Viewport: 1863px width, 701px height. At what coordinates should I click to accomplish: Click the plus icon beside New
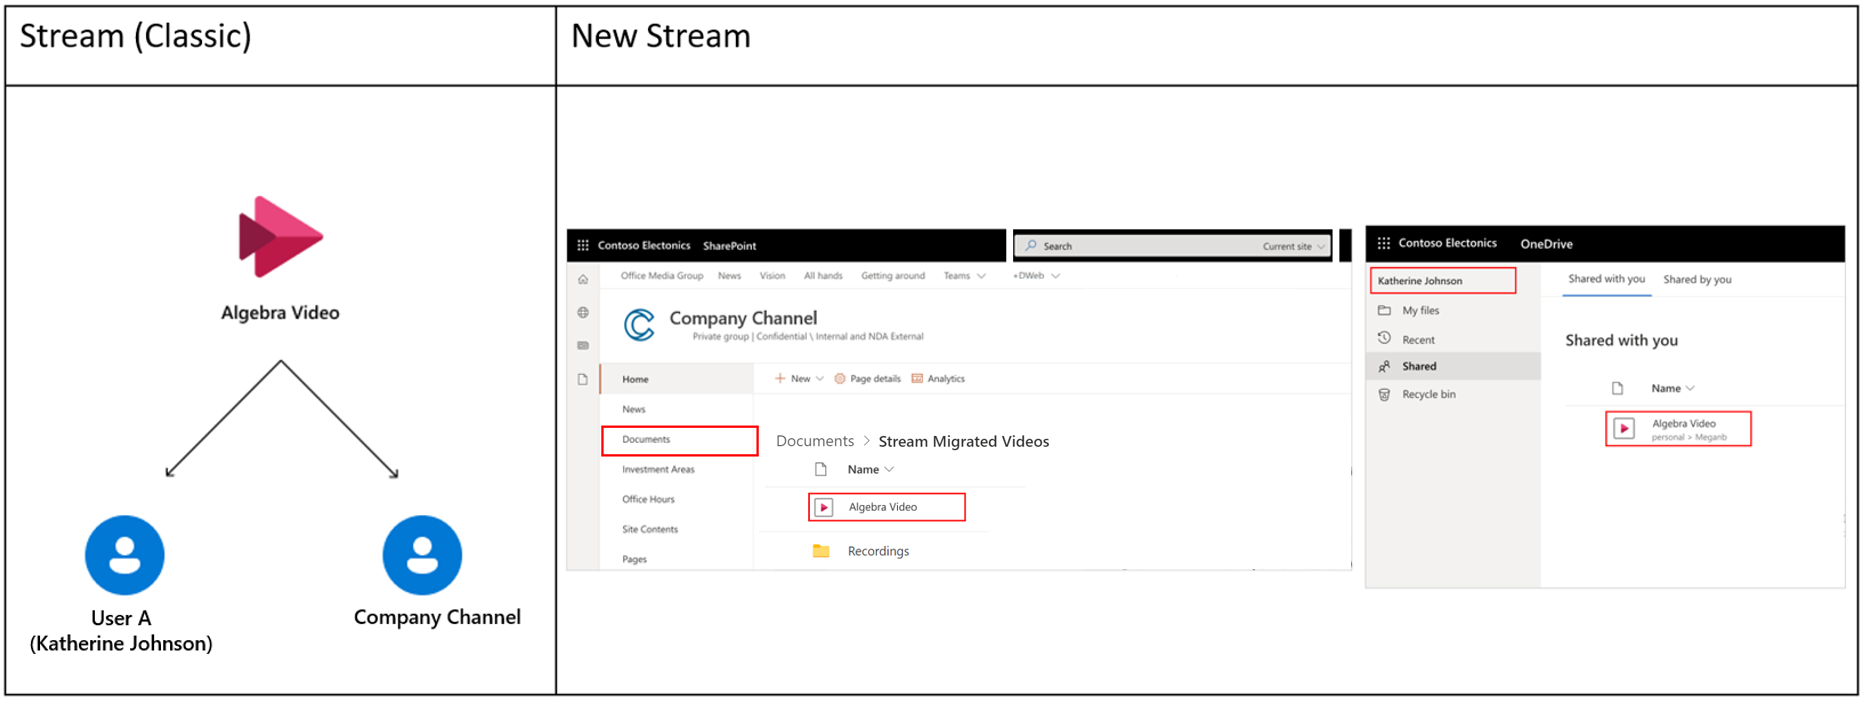[x=780, y=378]
